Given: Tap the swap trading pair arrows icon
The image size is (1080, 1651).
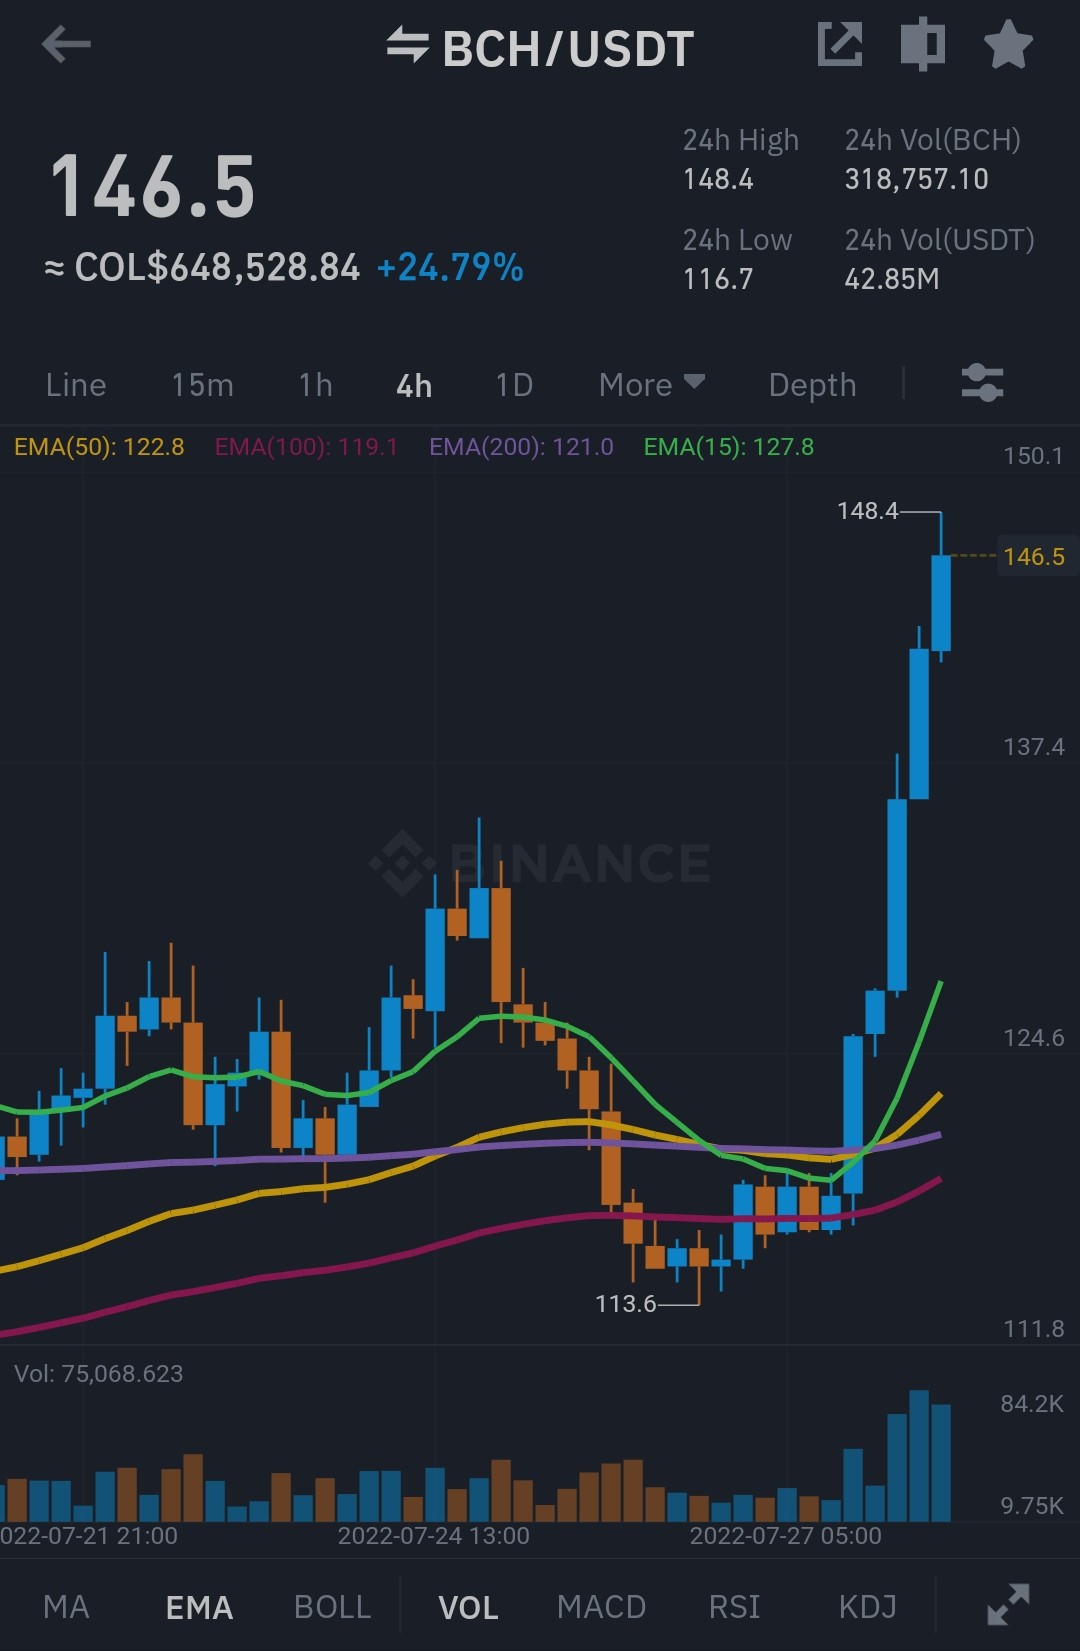Looking at the screenshot, I should (x=408, y=45).
